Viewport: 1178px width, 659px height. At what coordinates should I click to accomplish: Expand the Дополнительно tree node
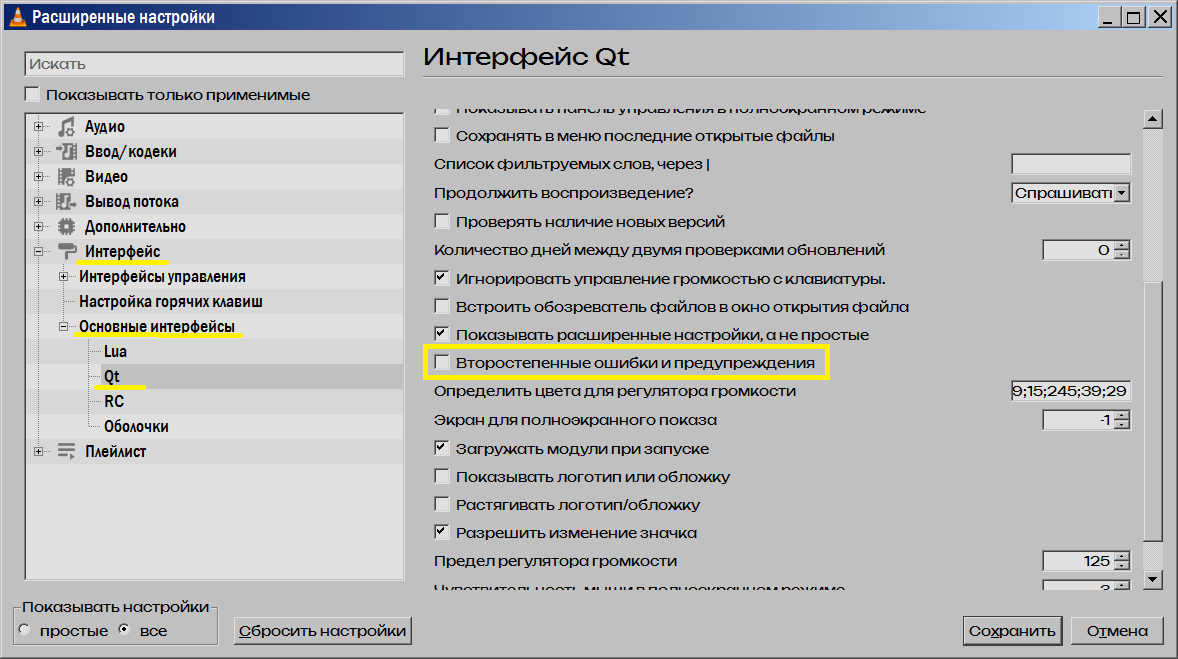(x=38, y=226)
